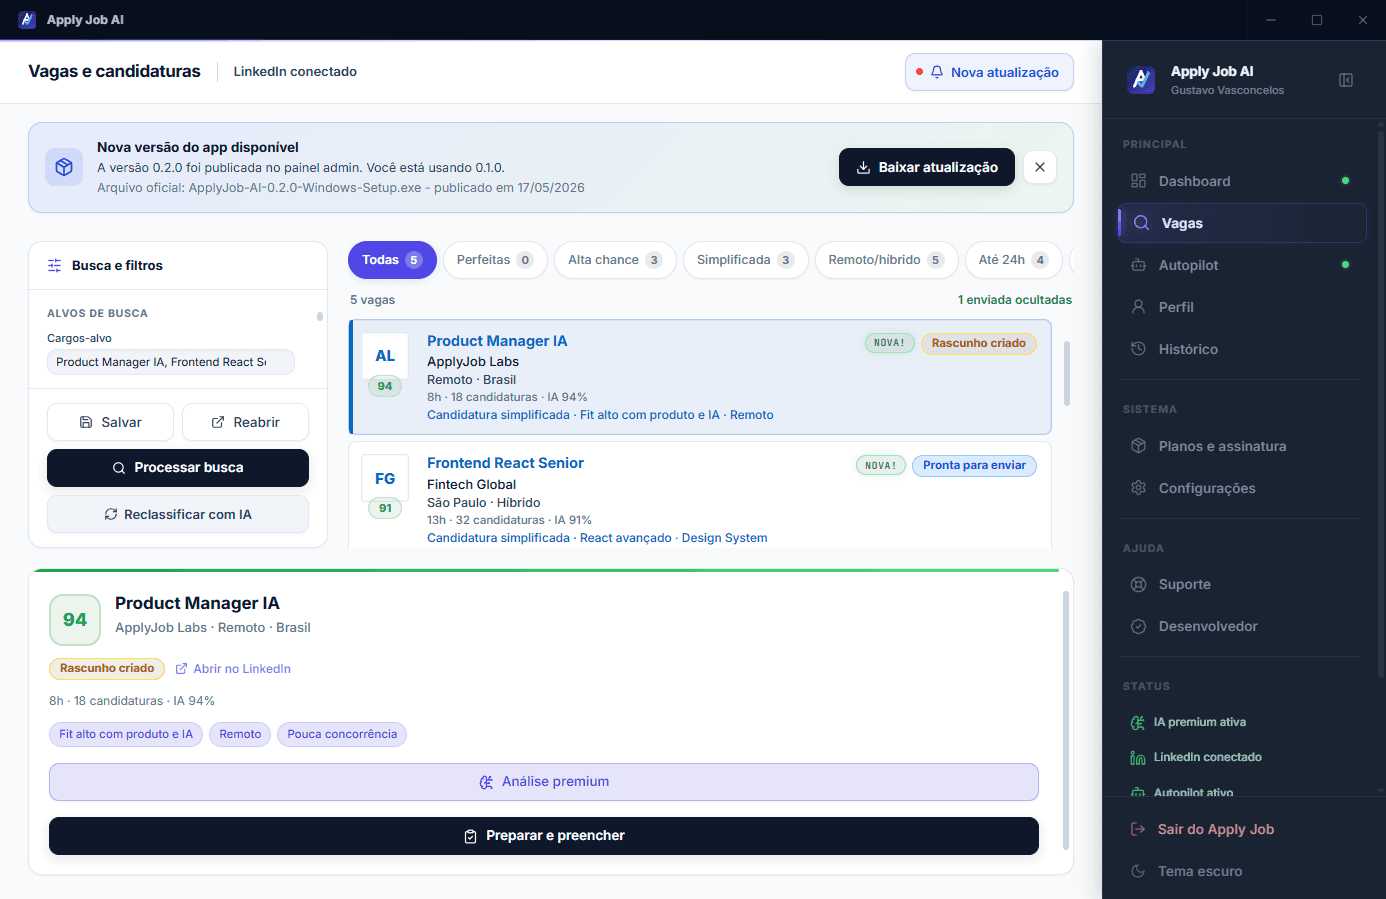
Task: Select the Todas filter tab
Action: pos(392,260)
